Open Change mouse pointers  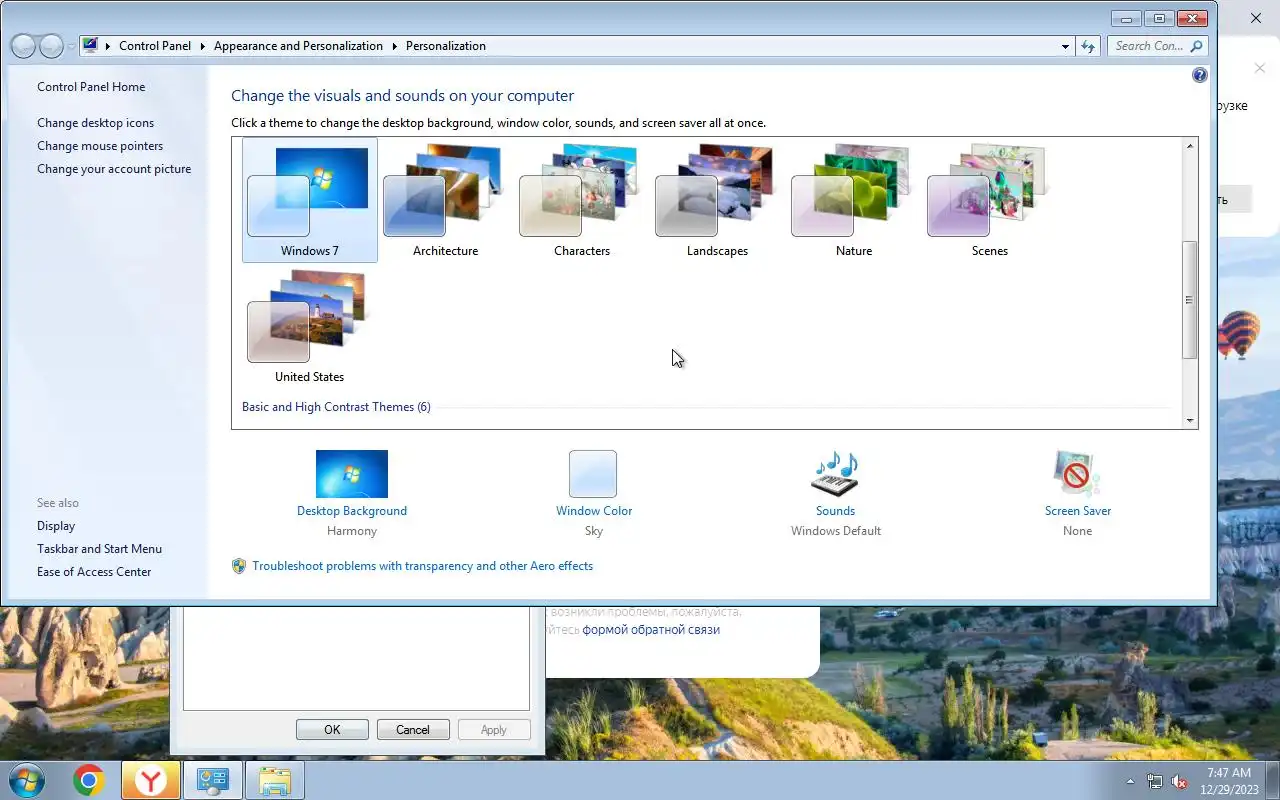[x=100, y=146]
